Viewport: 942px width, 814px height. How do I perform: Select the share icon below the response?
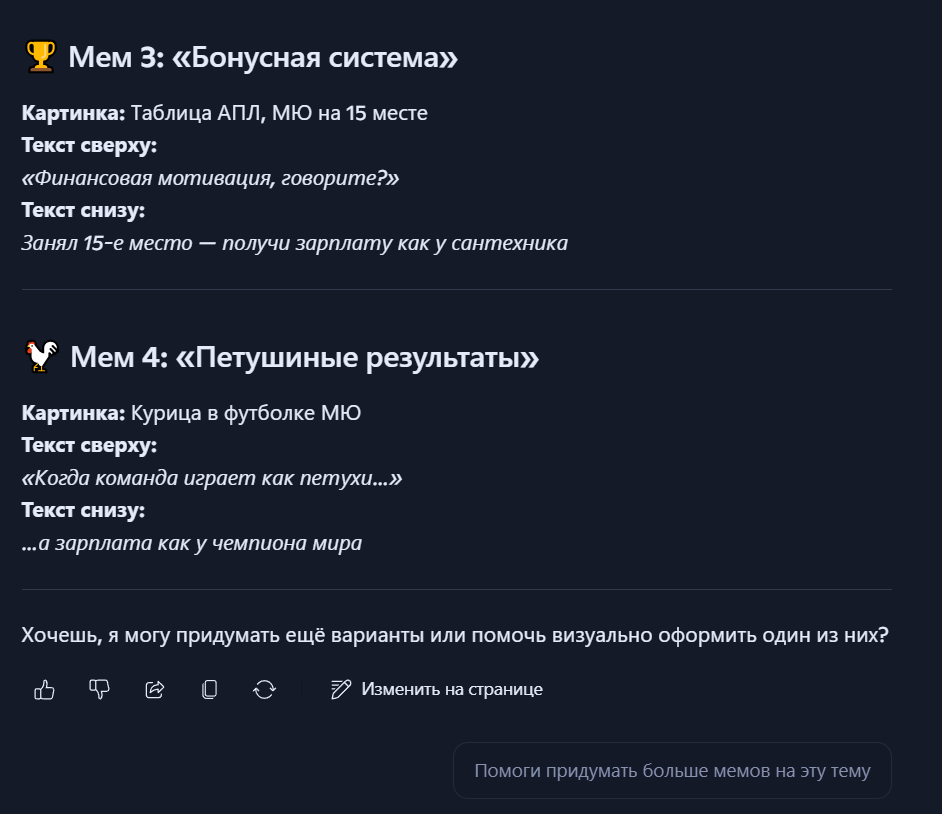(155, 689)
